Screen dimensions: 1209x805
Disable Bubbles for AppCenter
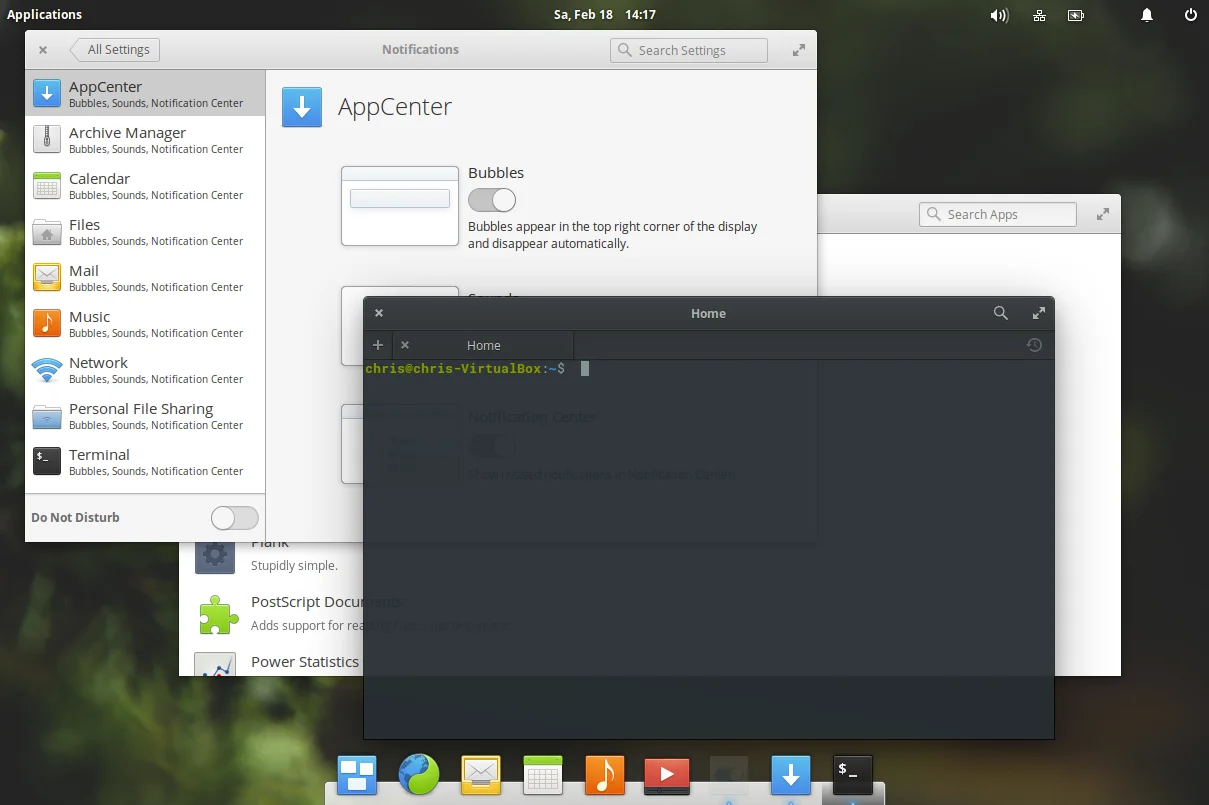491,200
